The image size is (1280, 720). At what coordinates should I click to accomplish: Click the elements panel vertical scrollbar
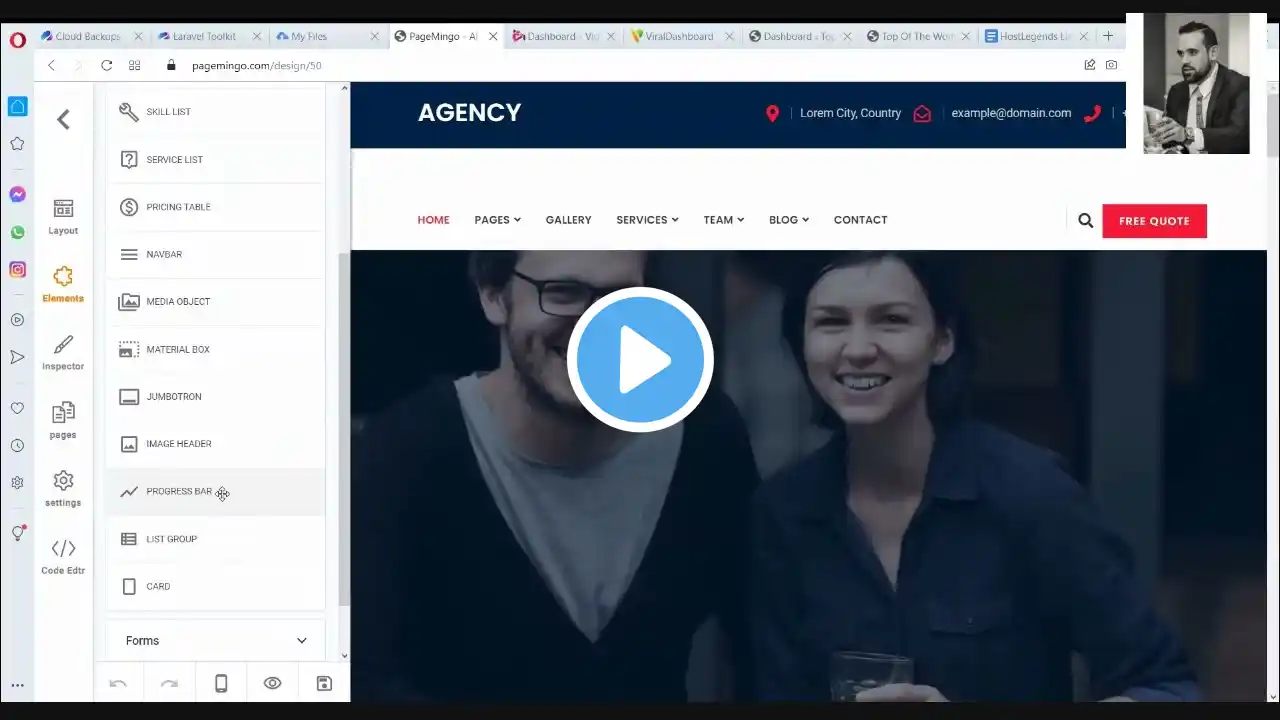344,430
